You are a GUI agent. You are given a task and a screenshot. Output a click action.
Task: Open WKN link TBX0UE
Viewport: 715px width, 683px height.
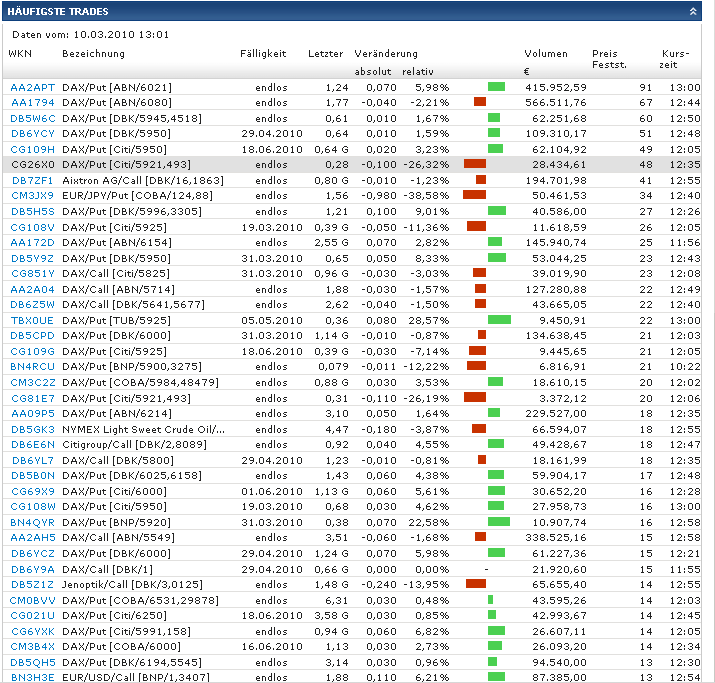32,321
